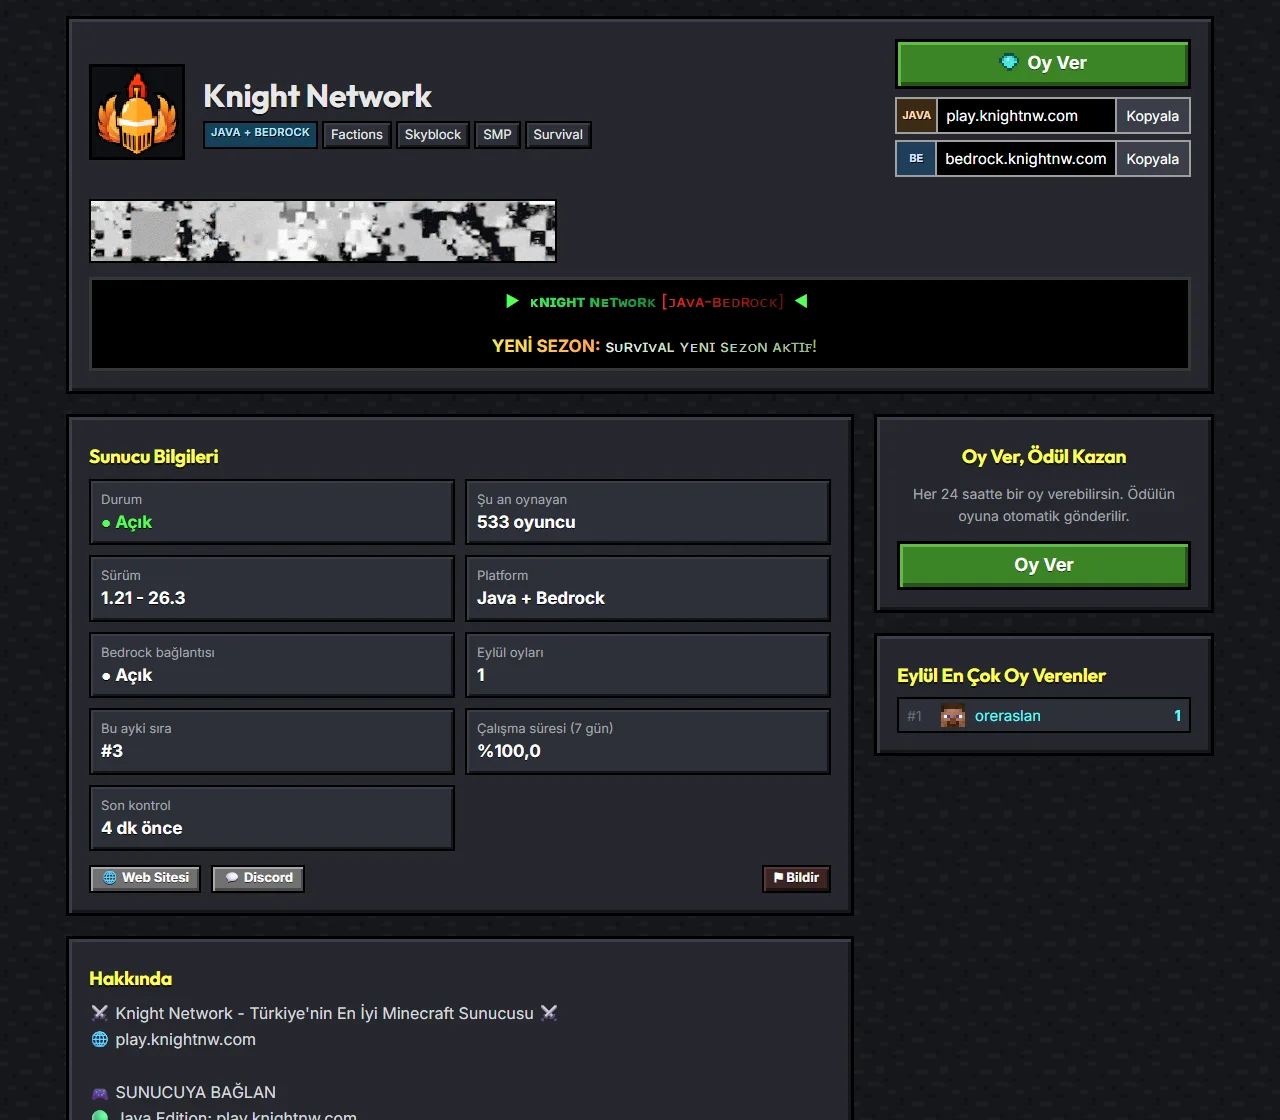Screen dimensions: 1280x1120
Task: Click the Oy Ver, Ödül Kazan heading
Action: coord(1044,457)
